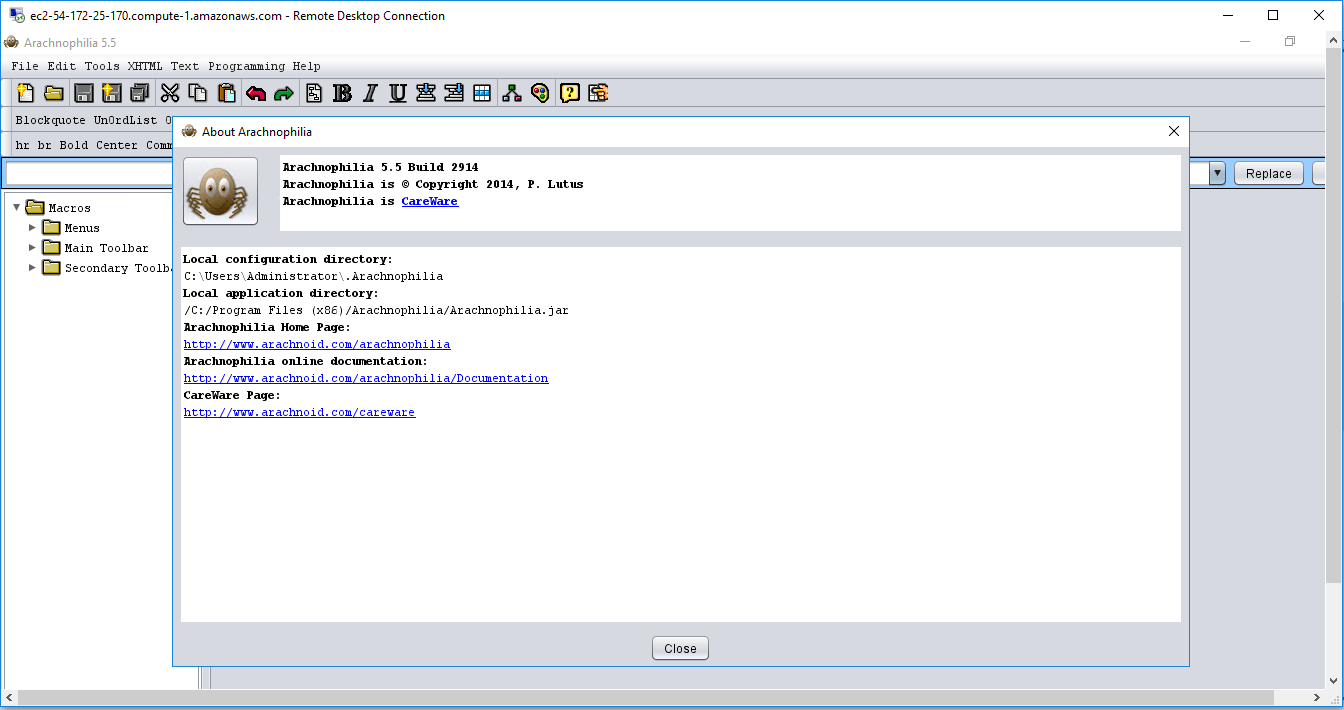The height and width of the screenshot is (710, 1344).
Task: Expand the Menus tree folder
Action: pyautogui.click(x=32, y=228)
